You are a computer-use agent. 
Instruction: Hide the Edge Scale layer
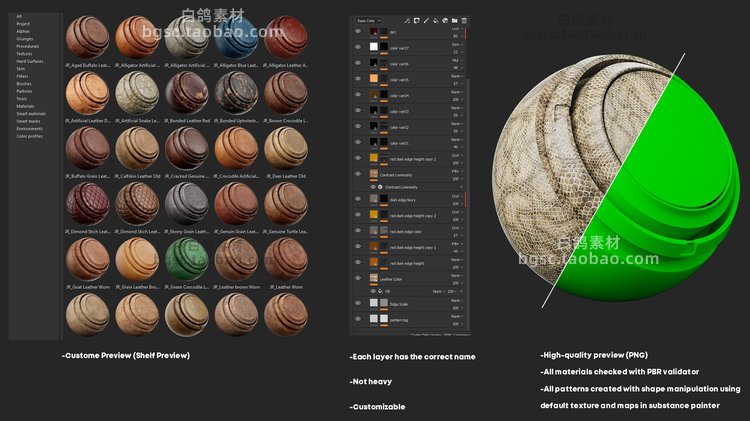[358, 303]
